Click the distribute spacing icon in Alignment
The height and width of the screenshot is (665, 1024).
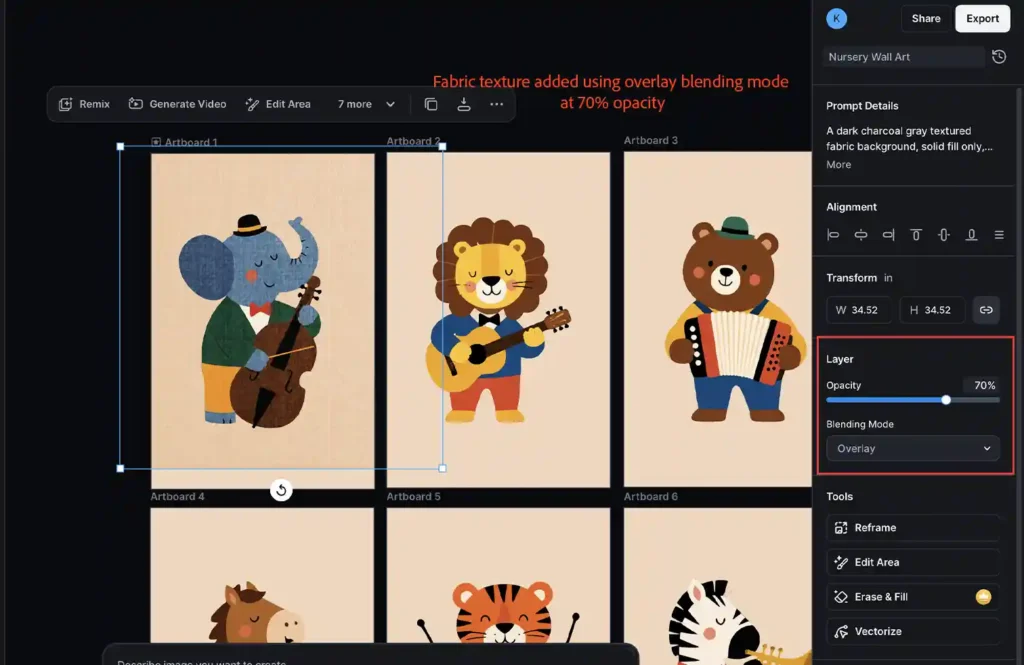click(x=999, y=235)
